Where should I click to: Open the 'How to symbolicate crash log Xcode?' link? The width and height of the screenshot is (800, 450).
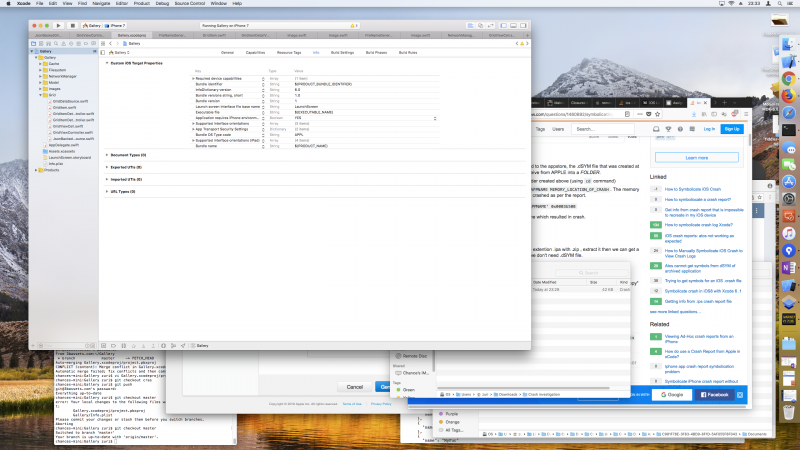click(x=699, y=226)
